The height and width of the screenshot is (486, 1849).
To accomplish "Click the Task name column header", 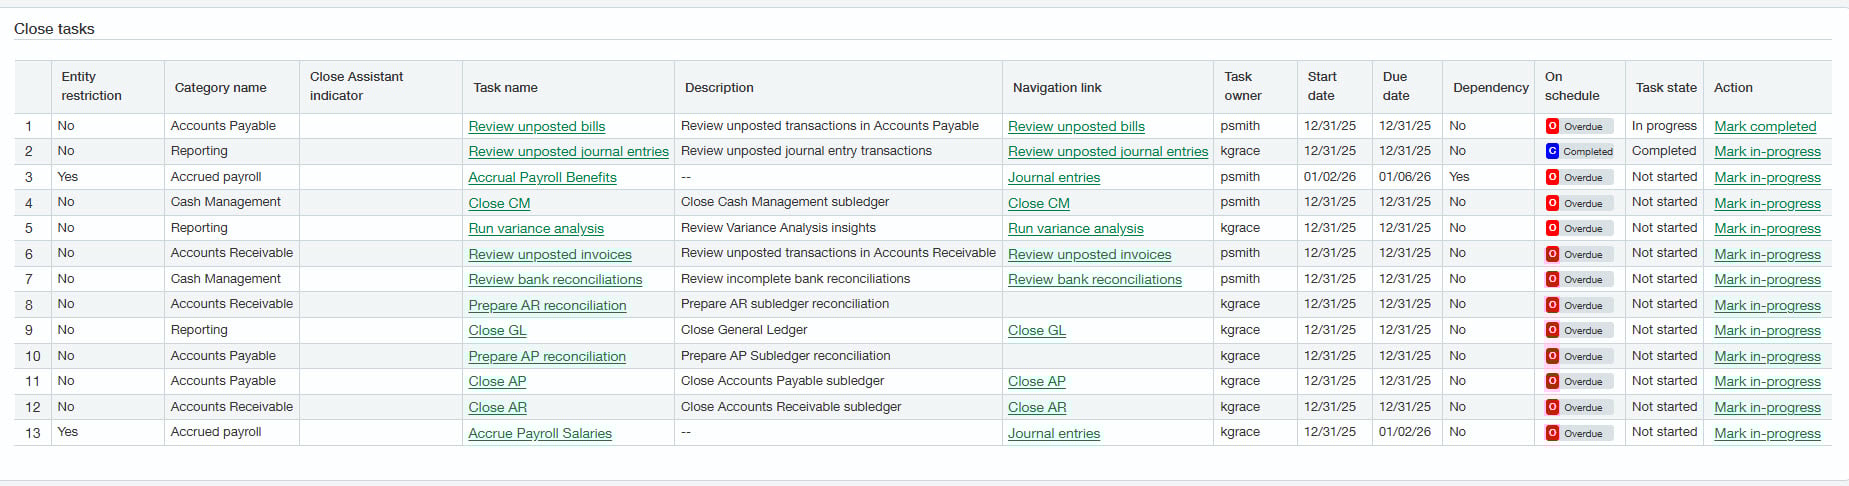I will pos(505,88).
